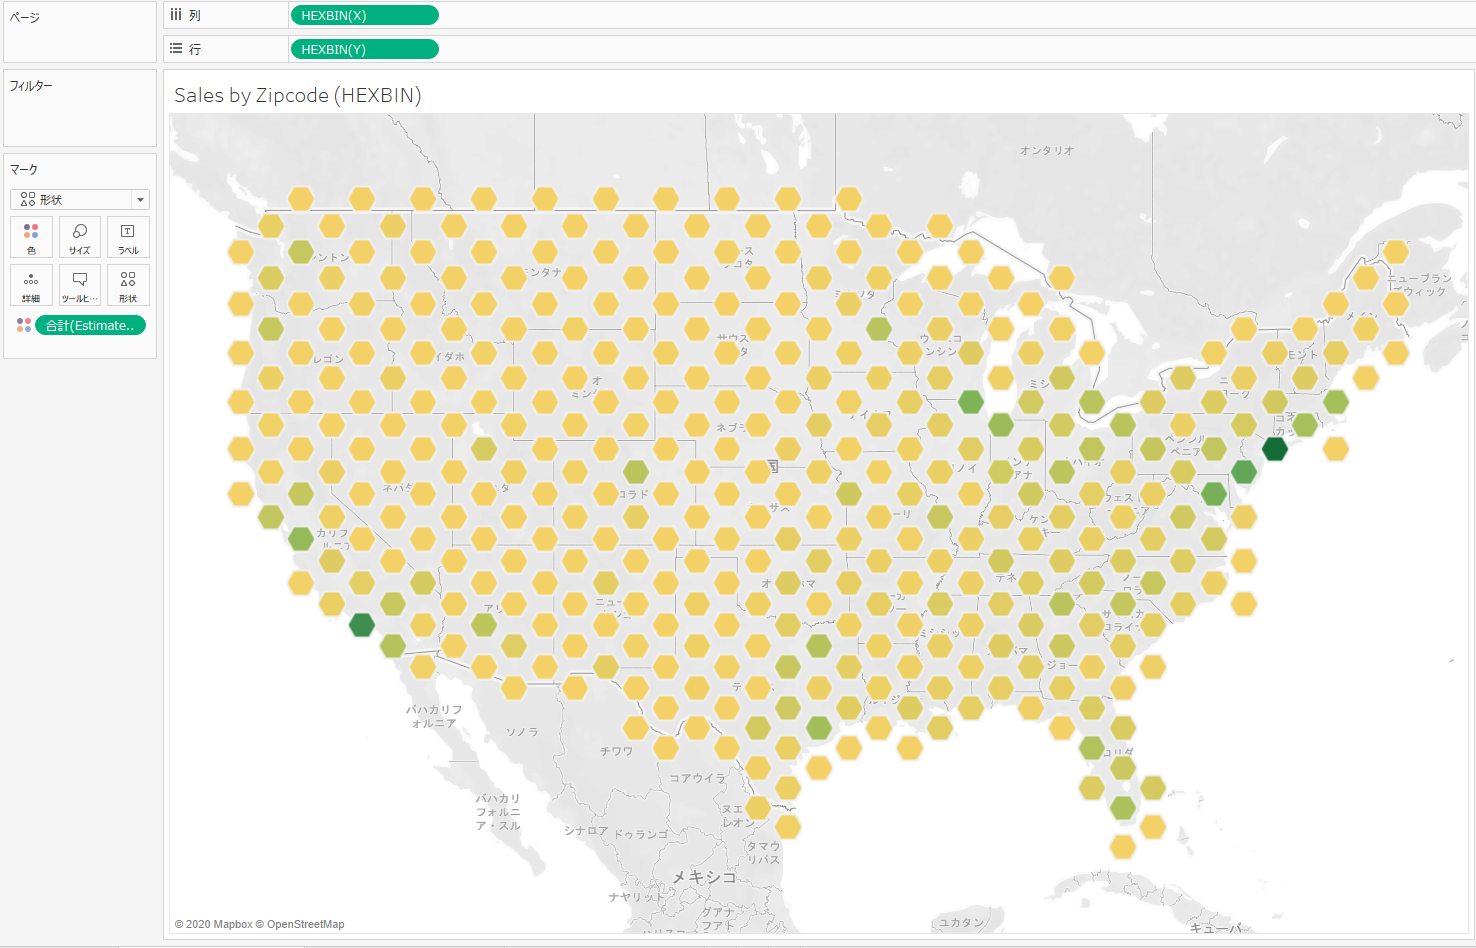This screenshot has height=948, width=1476.
Task: Open the ラベル (Label) mark options
Action: tap(128, 237)
